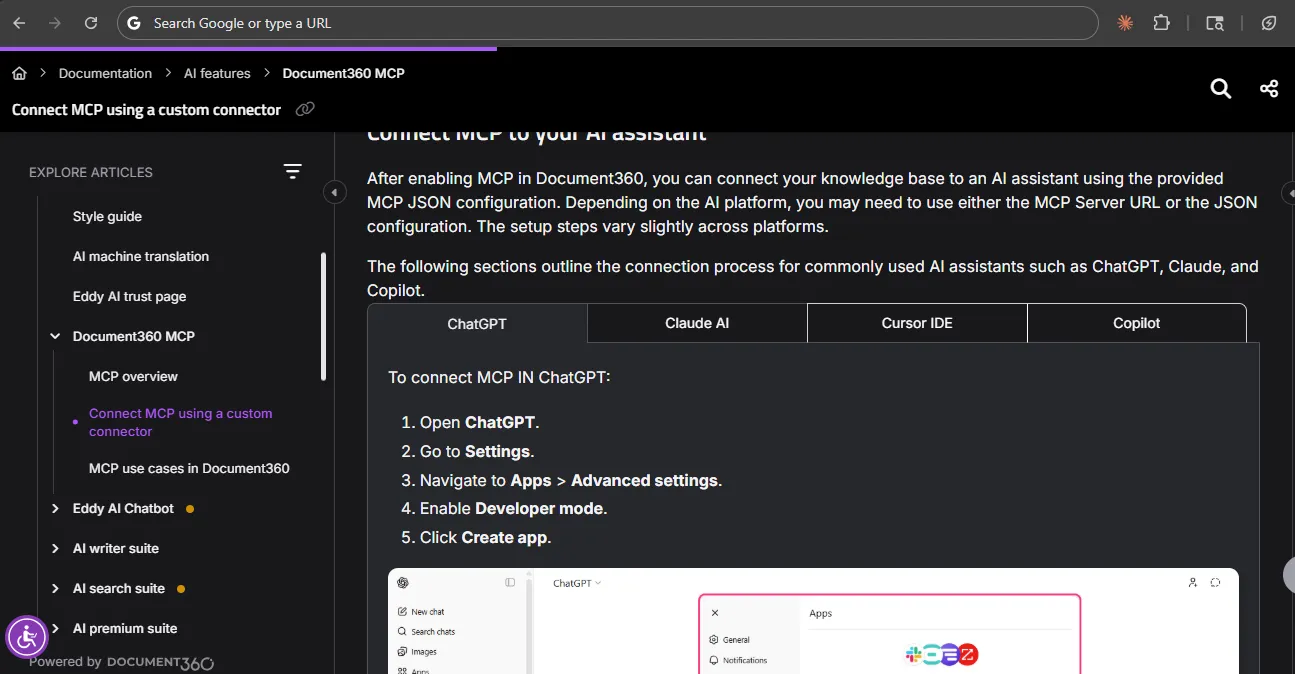Switch to the Cursor IDE tab
Viewport: 1295px width, 674px height.
tap(917, 323)
